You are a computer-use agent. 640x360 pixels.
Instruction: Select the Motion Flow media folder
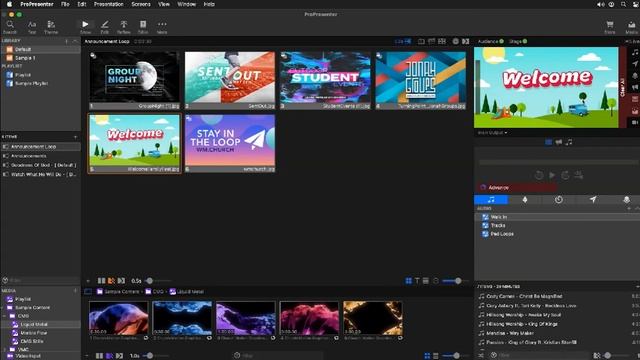coord(40,333)
